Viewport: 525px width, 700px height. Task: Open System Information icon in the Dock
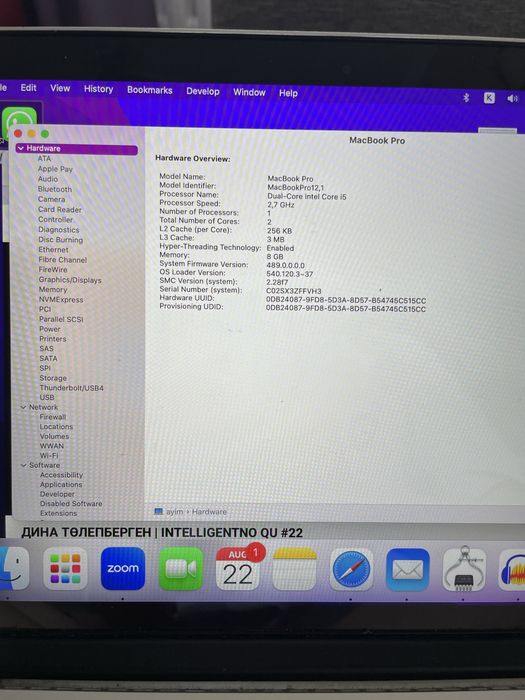pyautogui.click(x=464, y=569)
